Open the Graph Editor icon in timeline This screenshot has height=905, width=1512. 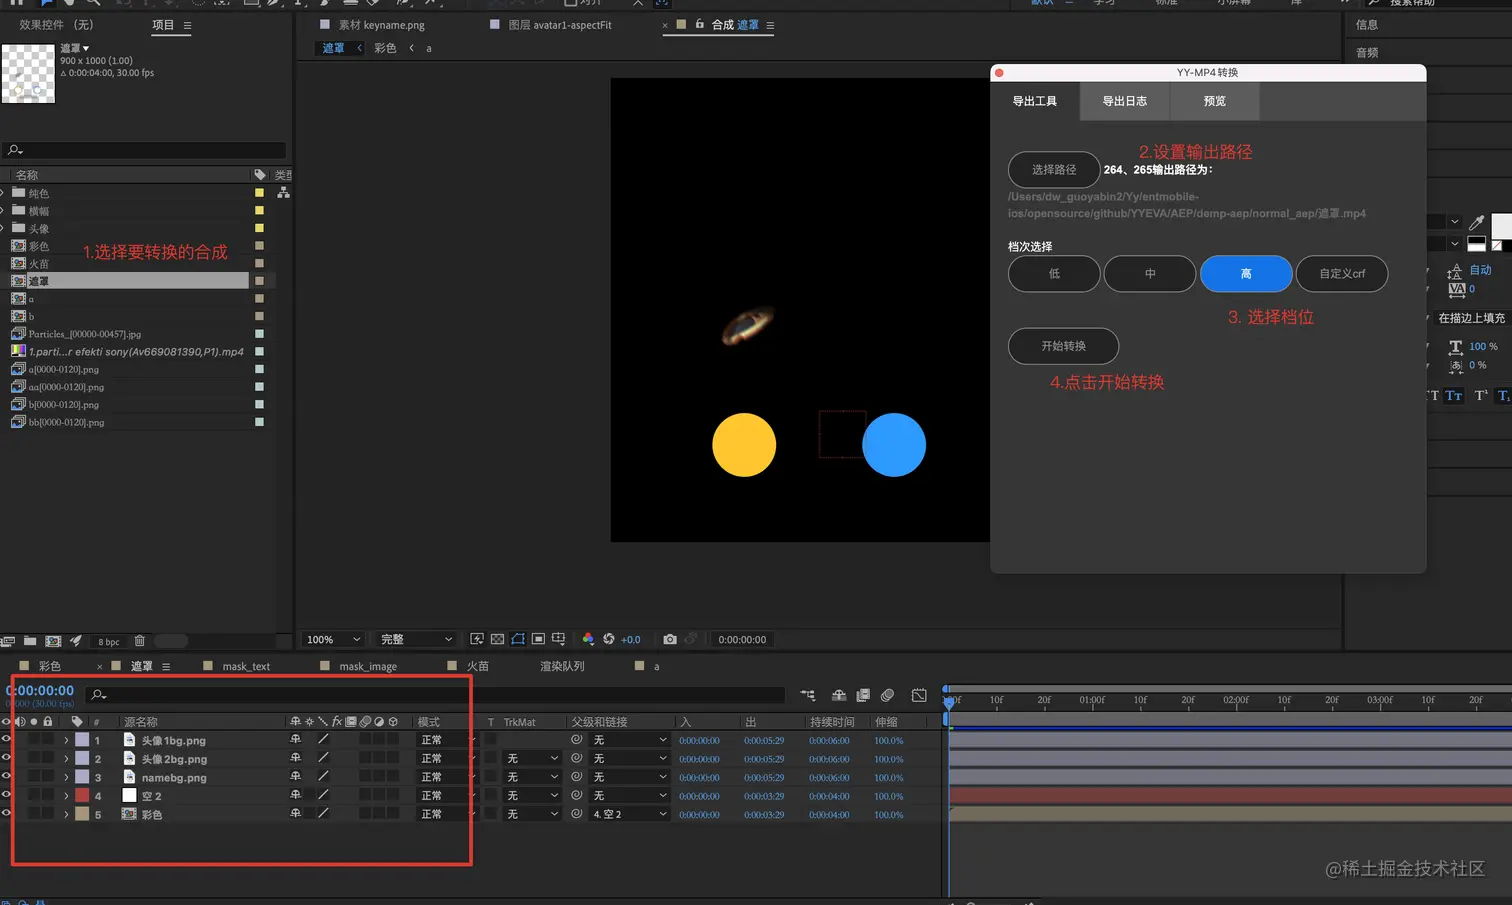coord(919,695)
